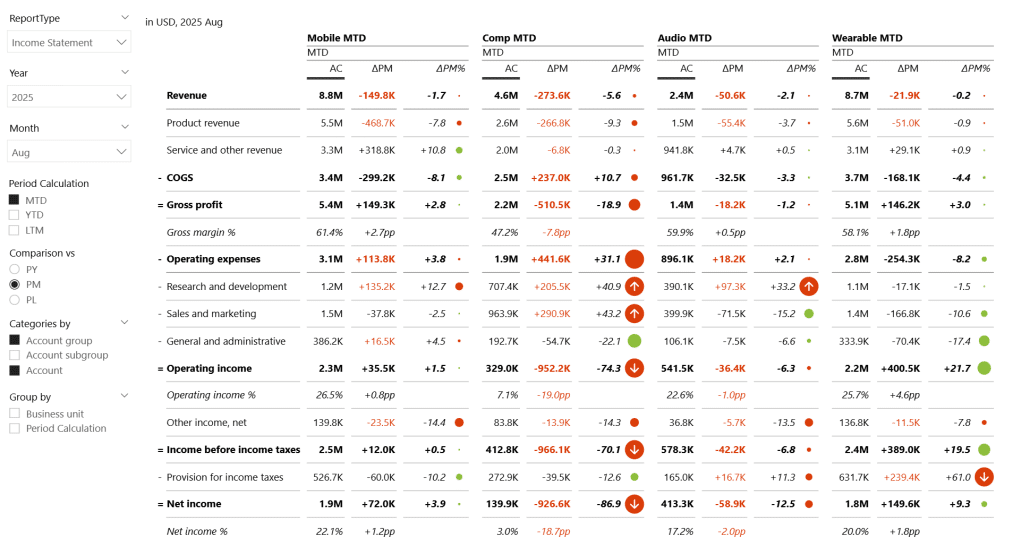Open the 2025 year dropdown
Viewport: 1030px width, 546px height.
69,98
